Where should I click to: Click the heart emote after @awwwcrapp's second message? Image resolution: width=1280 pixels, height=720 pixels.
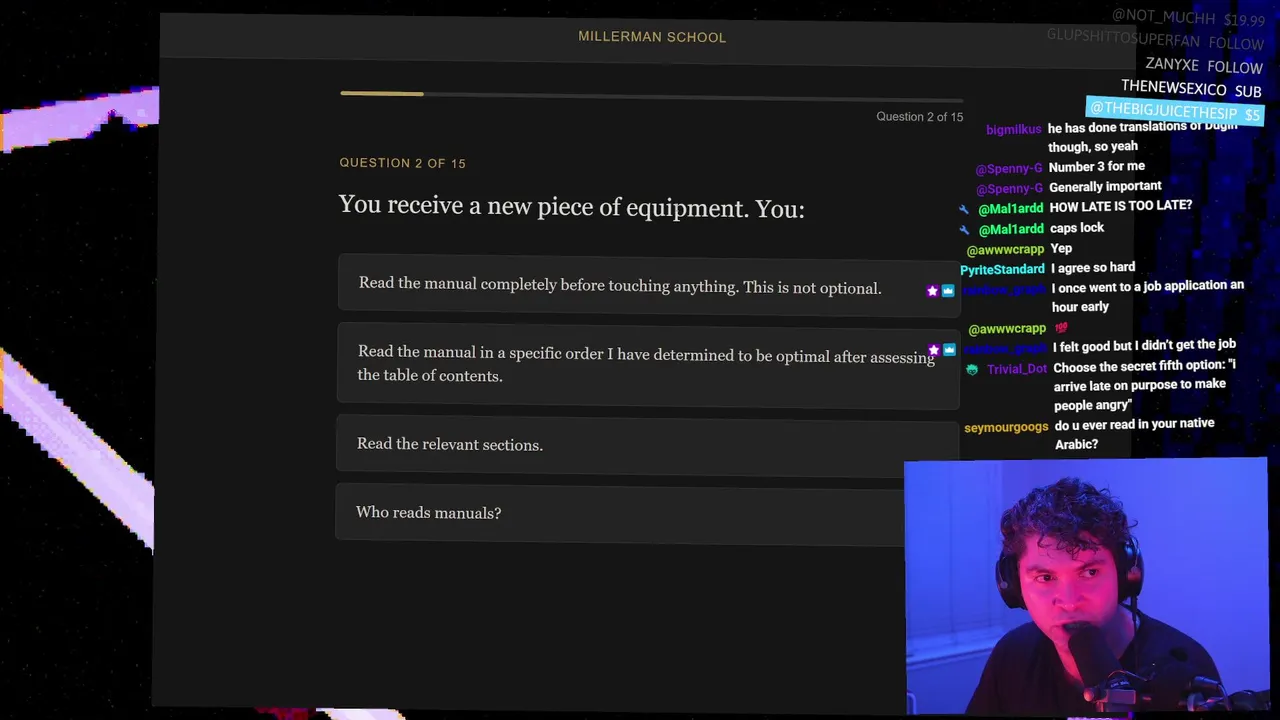click(x=1061, y=328)
